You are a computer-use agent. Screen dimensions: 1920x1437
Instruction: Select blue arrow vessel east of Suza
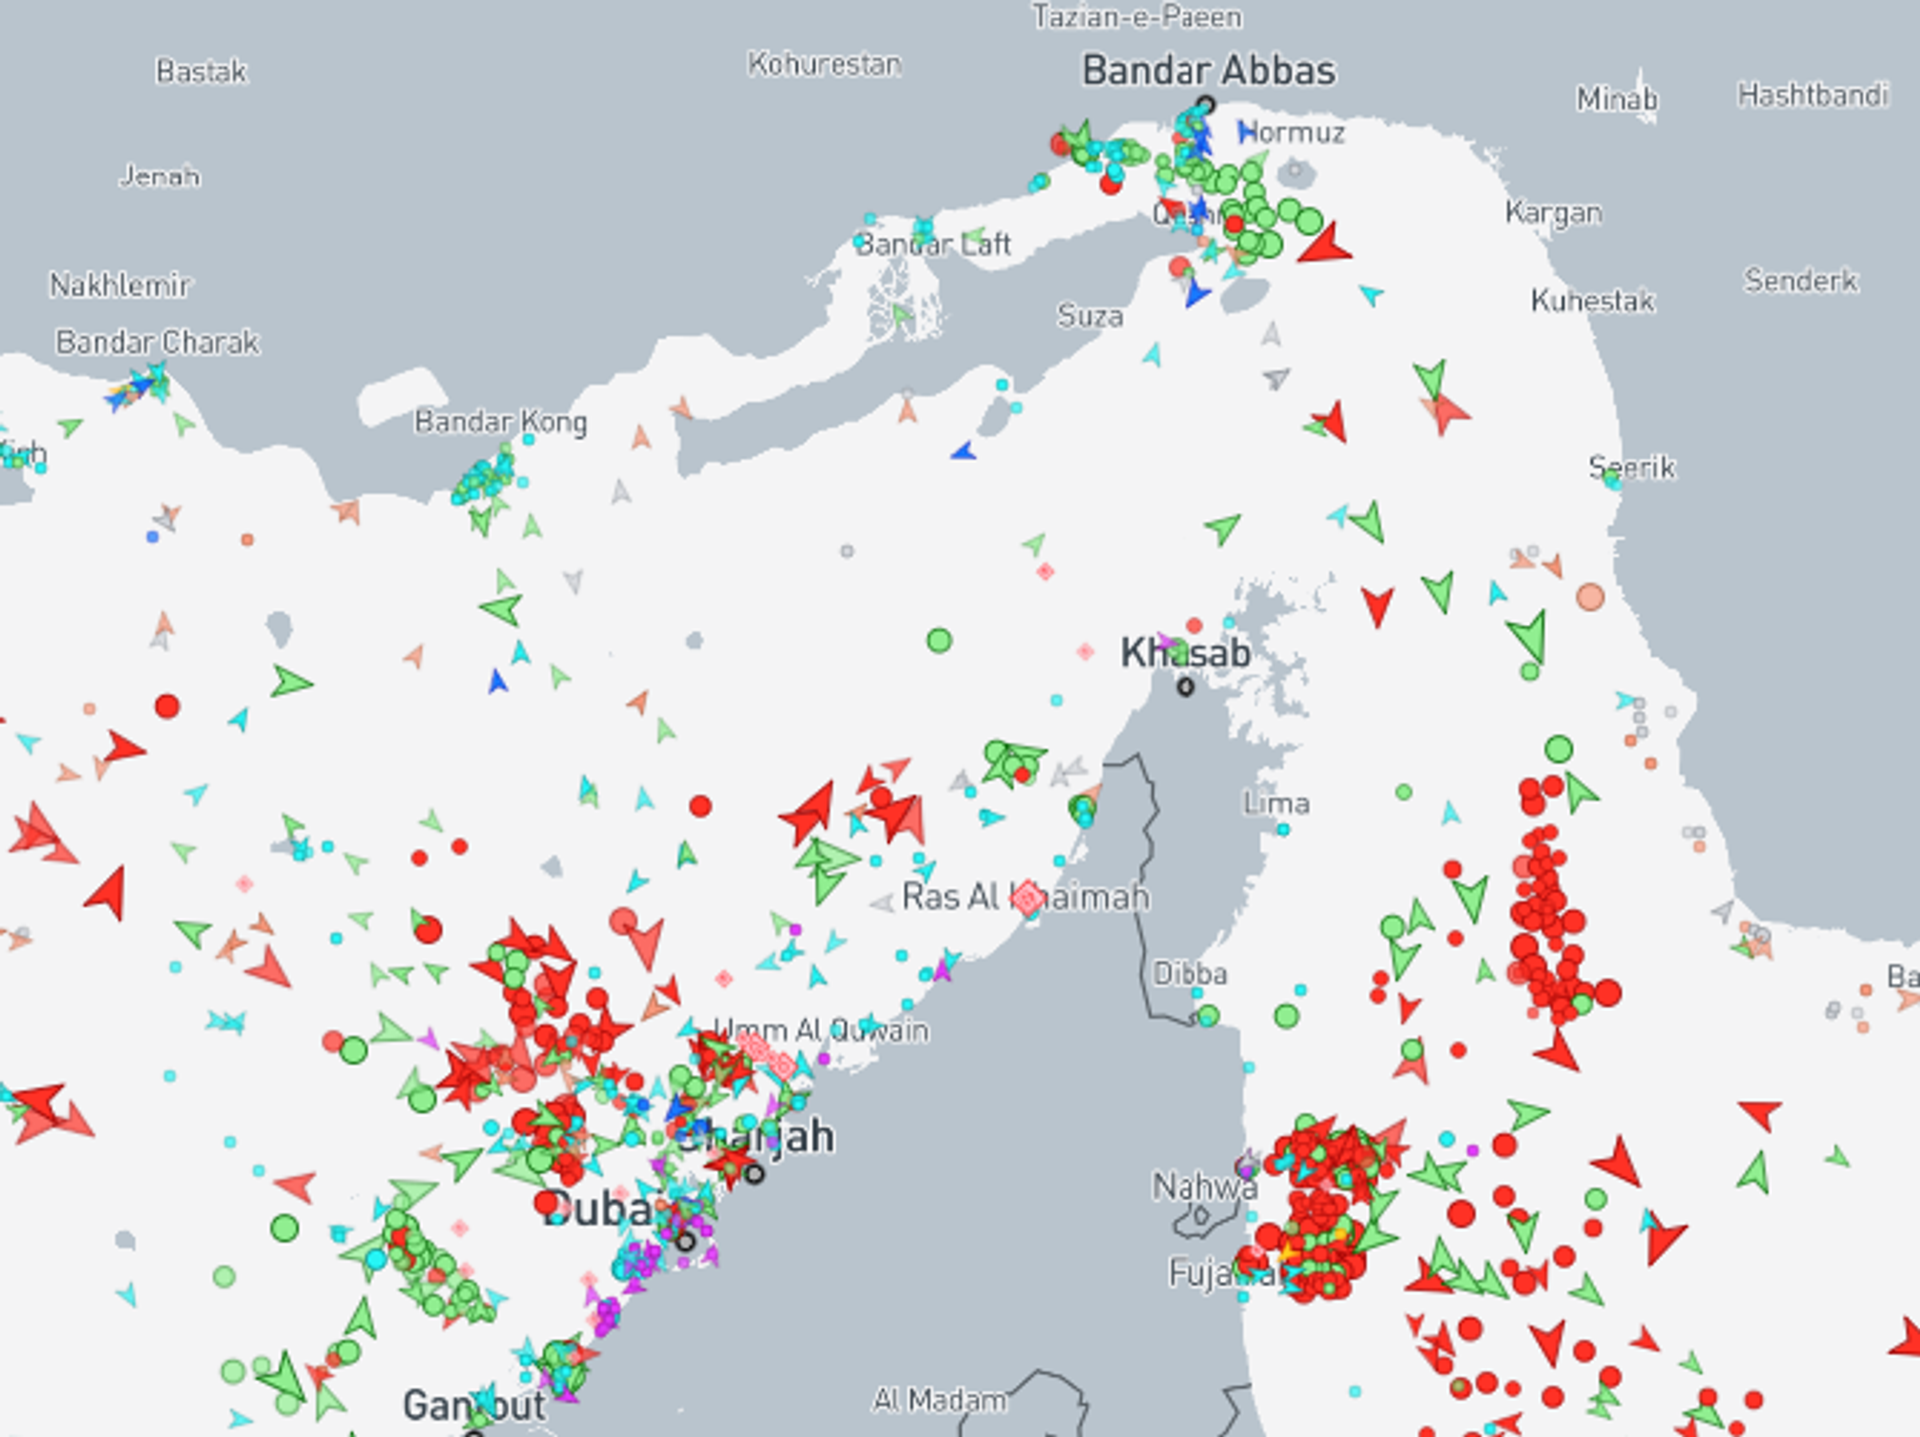pyautogui.click(x=1195, y=293)
